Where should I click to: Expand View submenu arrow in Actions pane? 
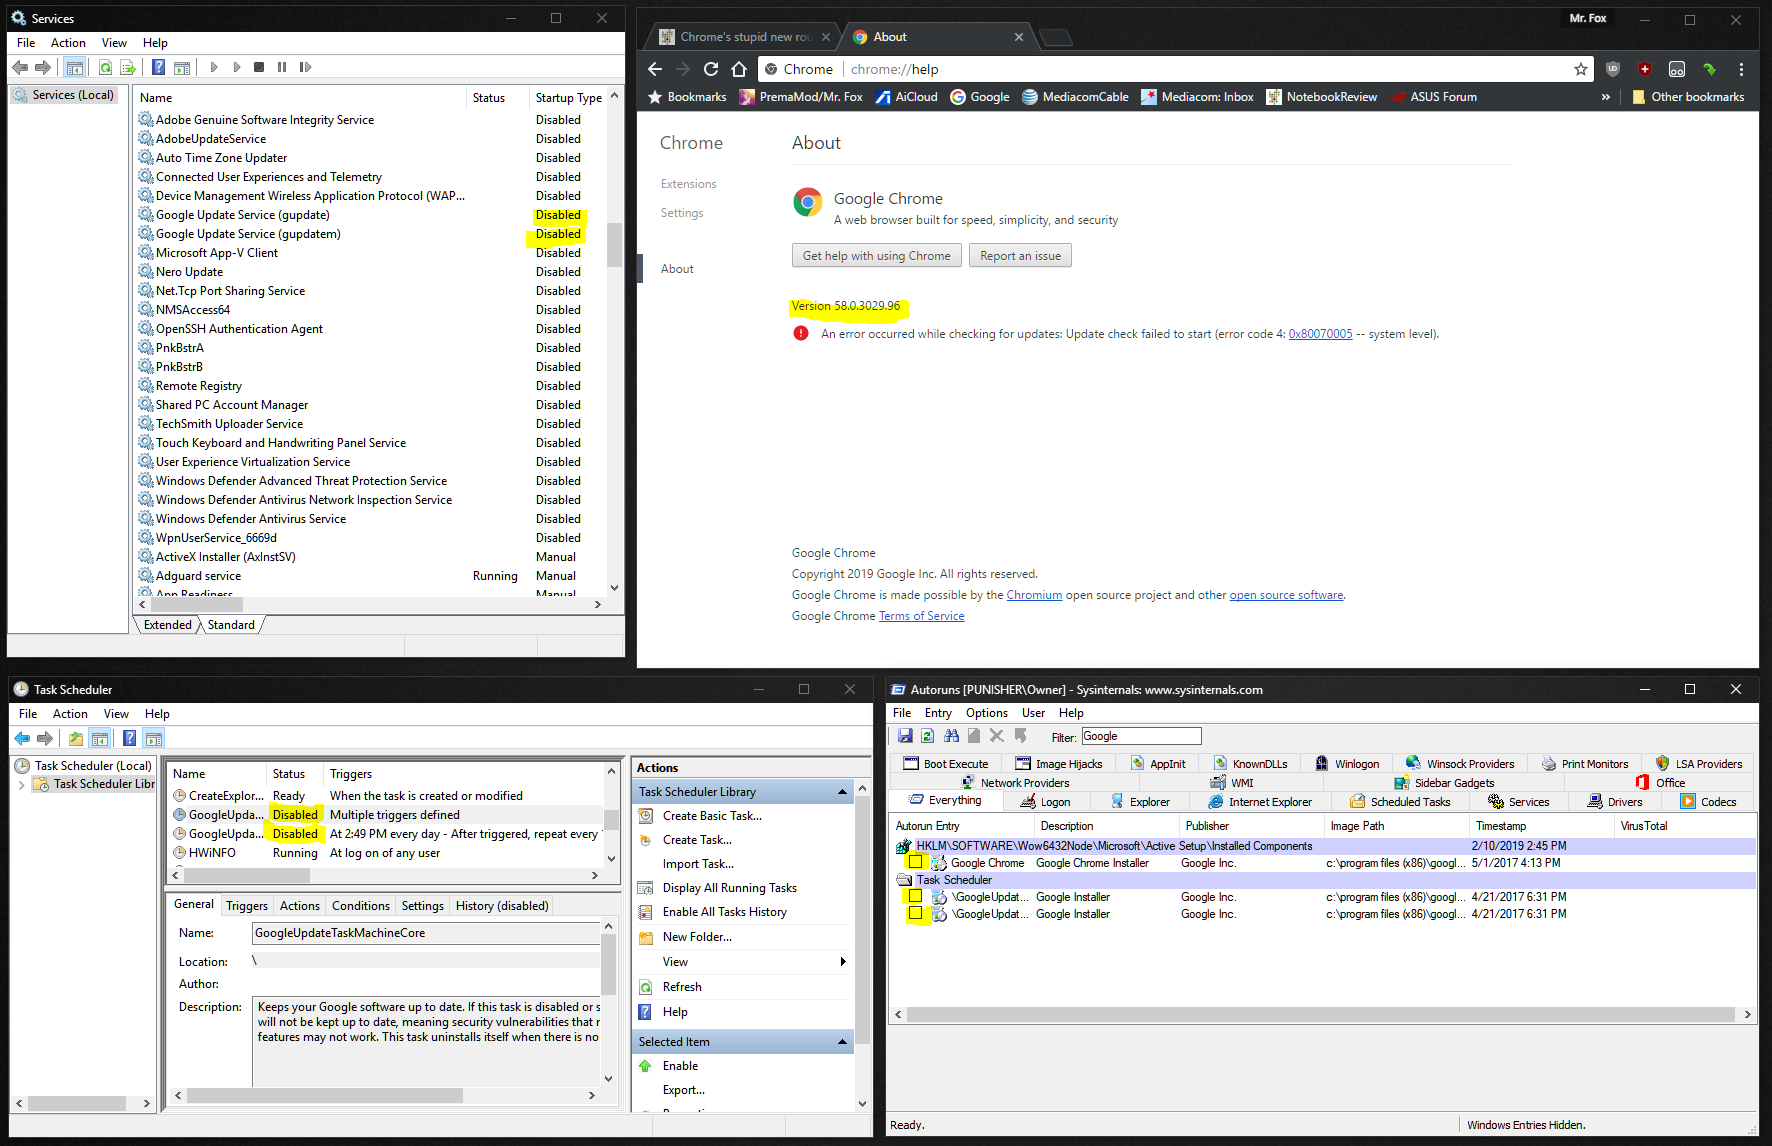click(843, 962)
